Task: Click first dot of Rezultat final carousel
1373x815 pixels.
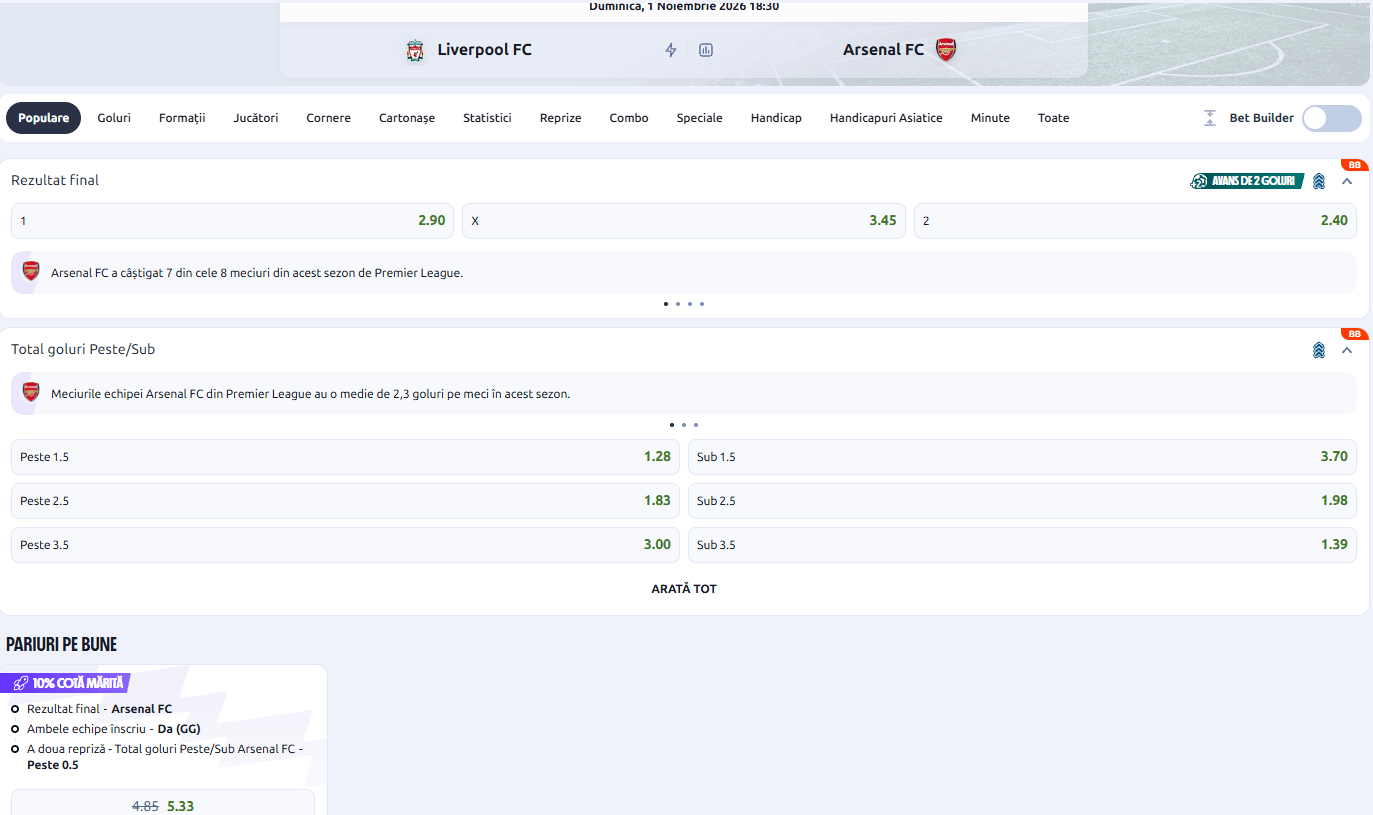Action: point(666,303)
